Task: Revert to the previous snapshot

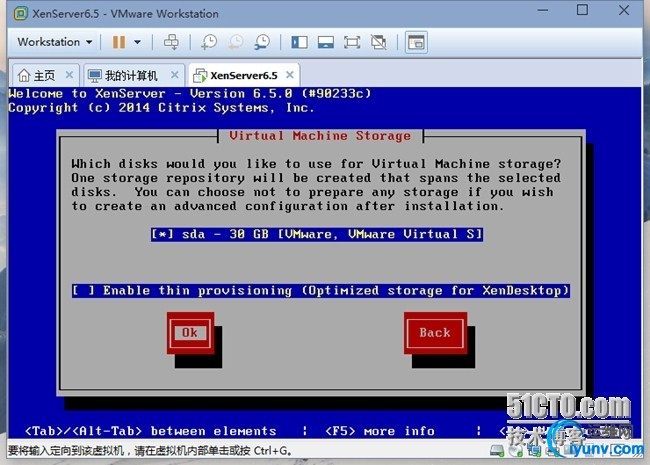Action: coord(235,42)
